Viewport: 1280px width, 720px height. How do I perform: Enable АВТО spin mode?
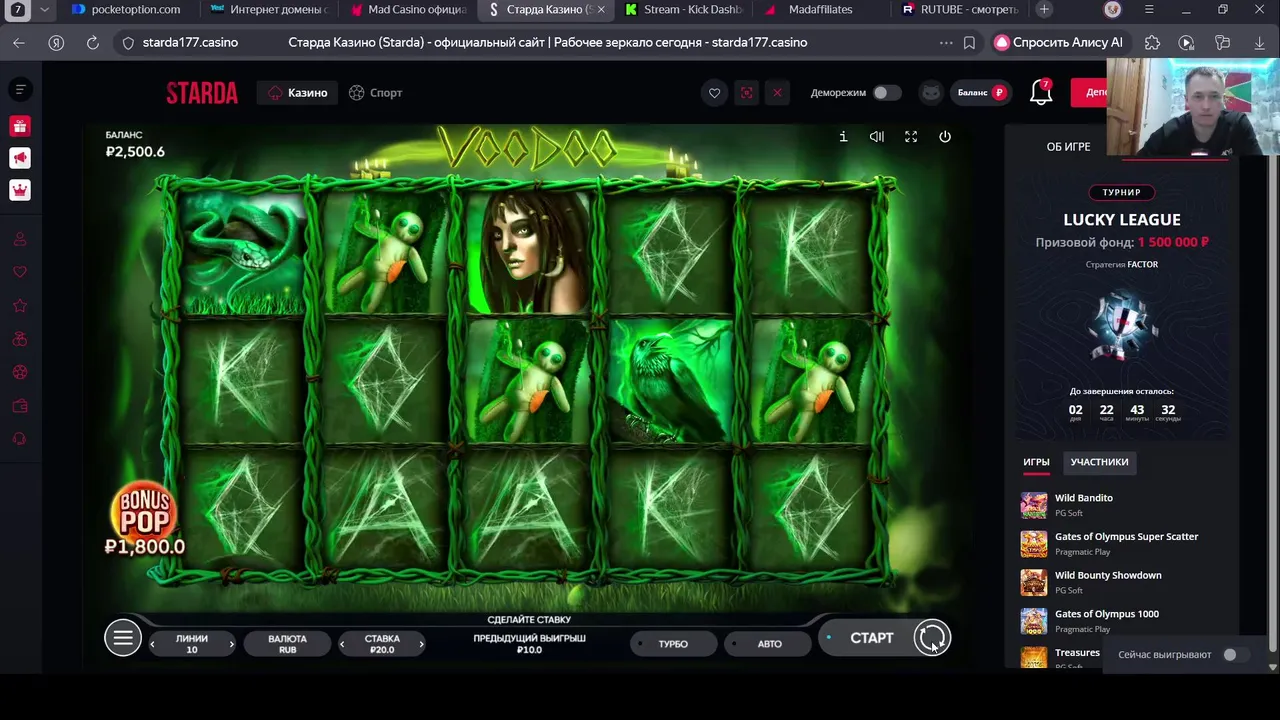coord(769,644)
